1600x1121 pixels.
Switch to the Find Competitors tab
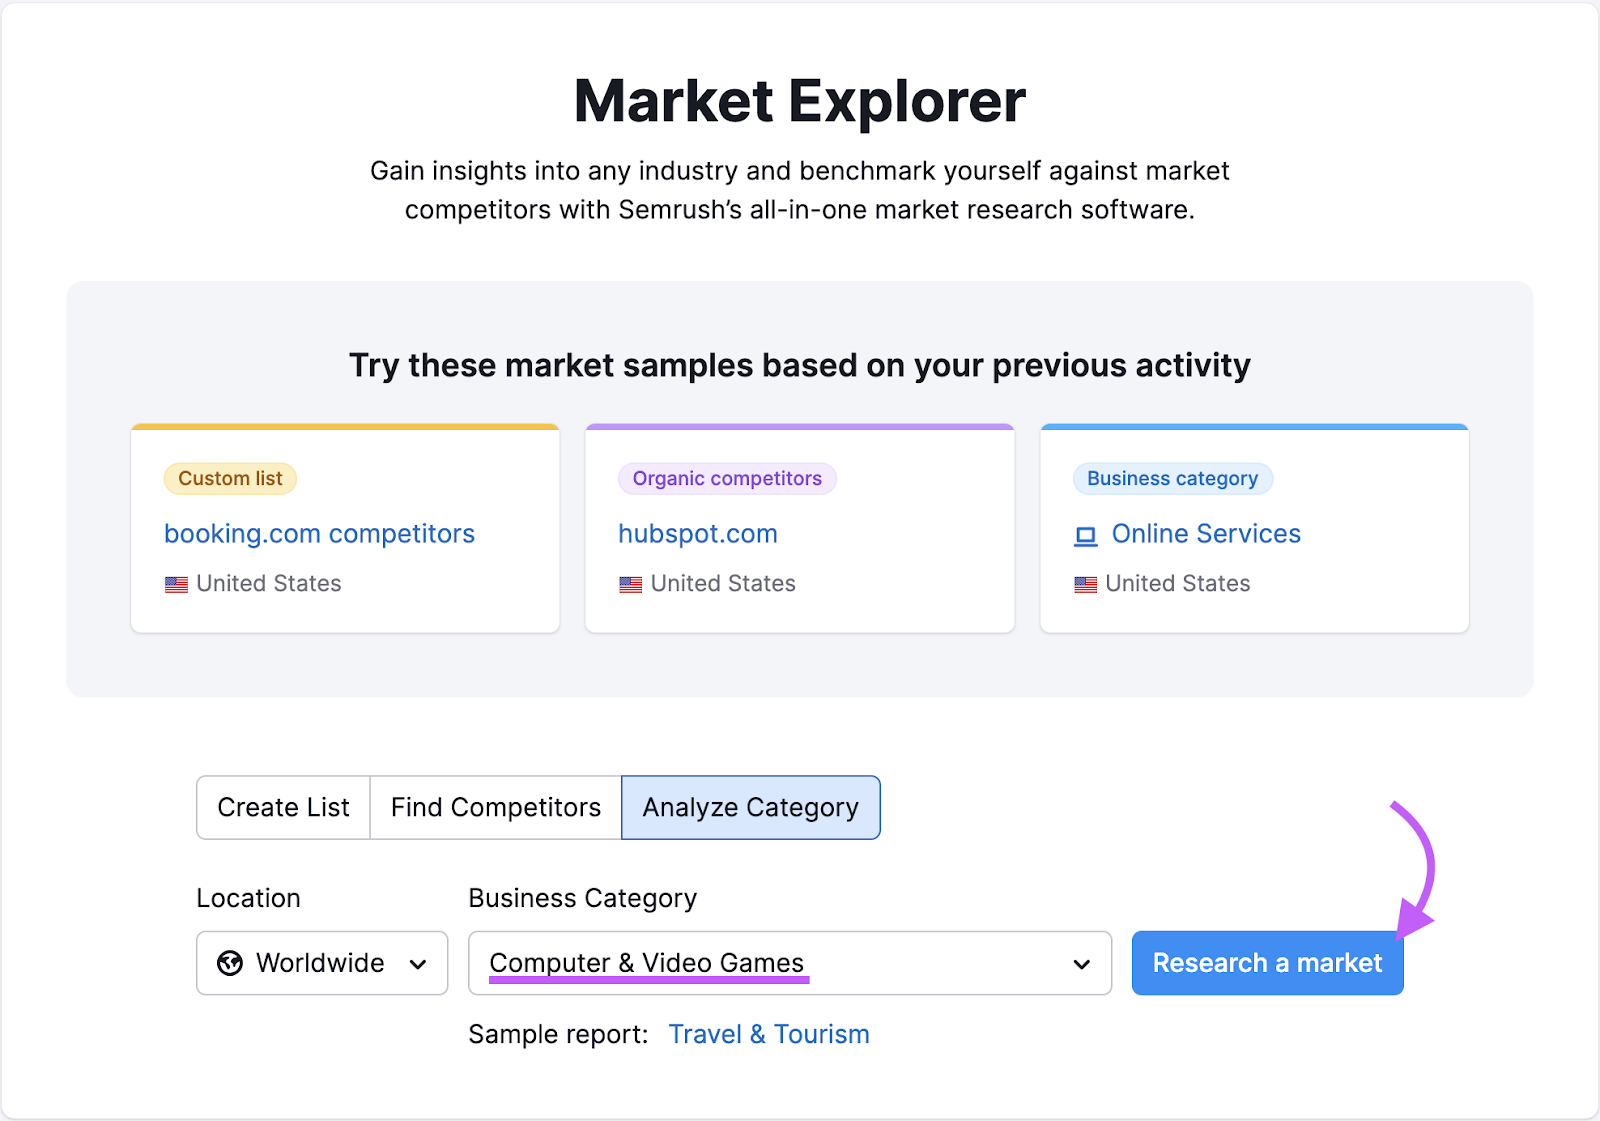pyautogui.click(x=494, y=807)
